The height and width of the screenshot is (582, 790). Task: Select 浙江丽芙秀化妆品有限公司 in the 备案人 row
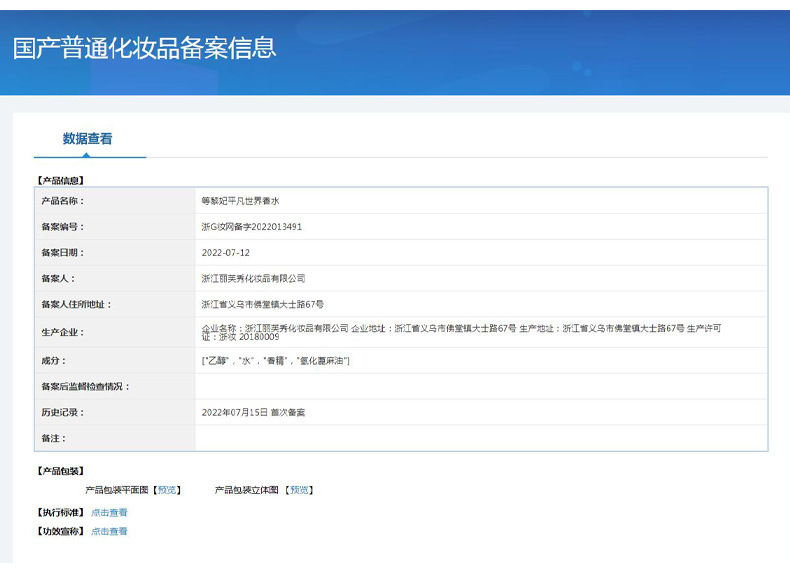click(x=253, y=279)
